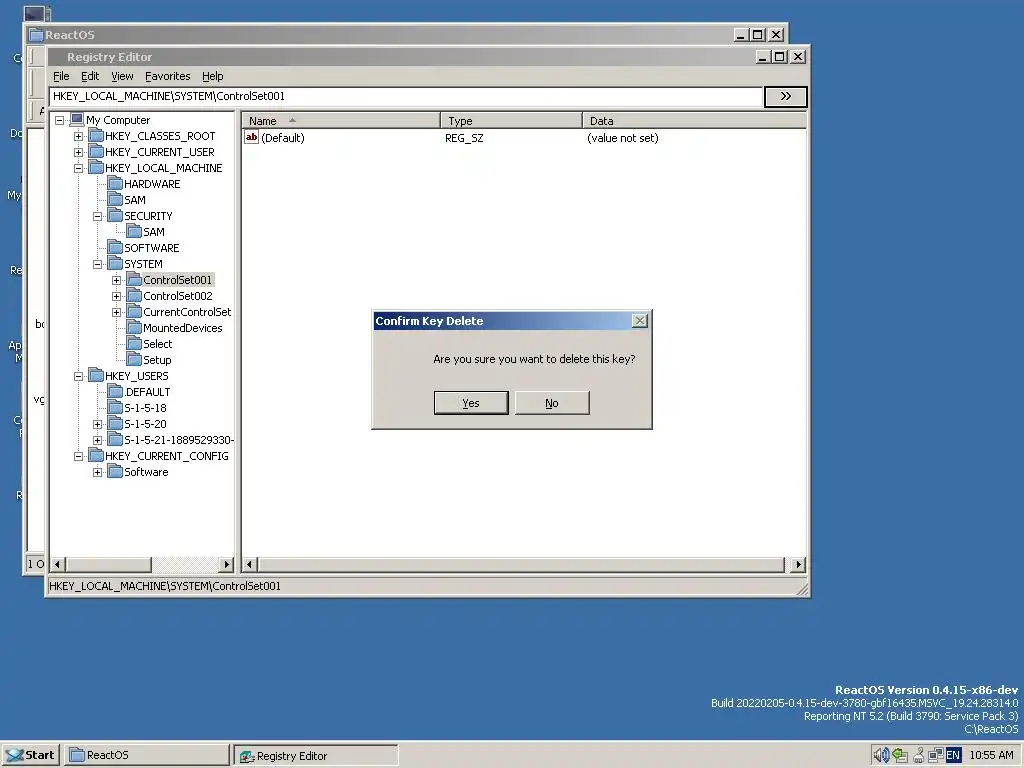Select HKEY_CURRENT_USER folder icon

pyautogui.click(x=96, y=152)
